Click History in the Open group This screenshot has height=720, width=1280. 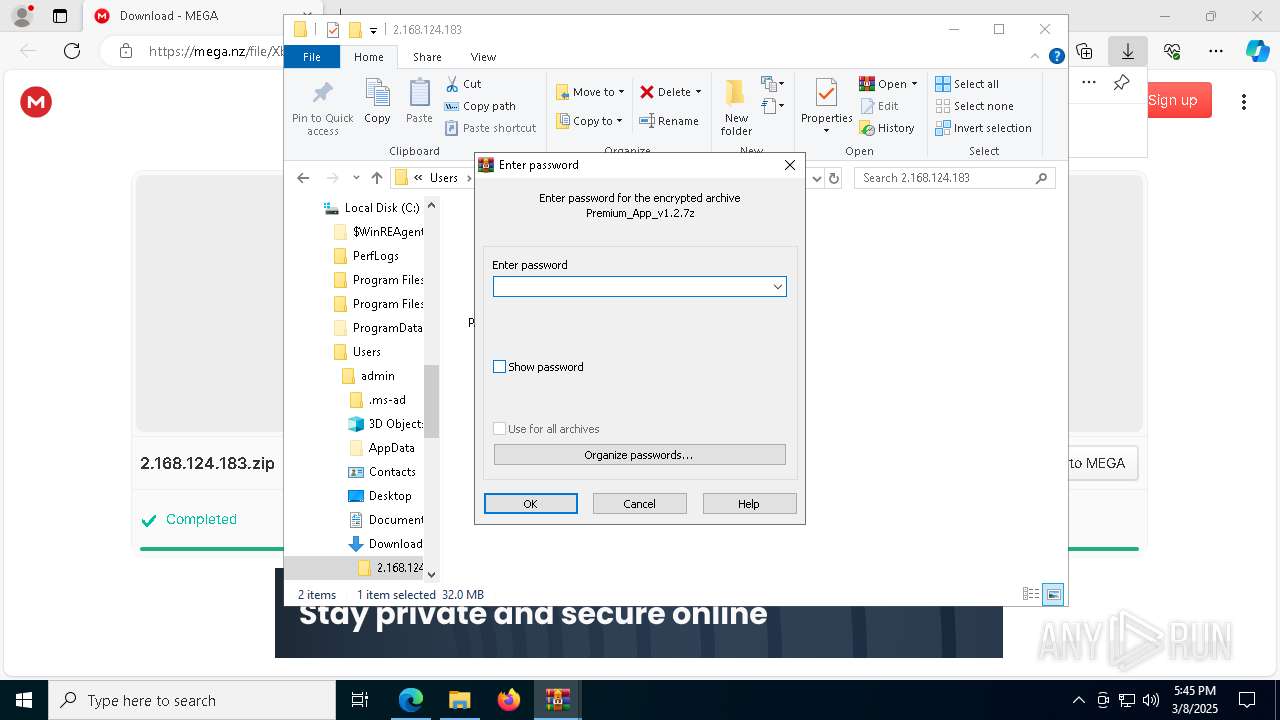click(x=887, y=128)
